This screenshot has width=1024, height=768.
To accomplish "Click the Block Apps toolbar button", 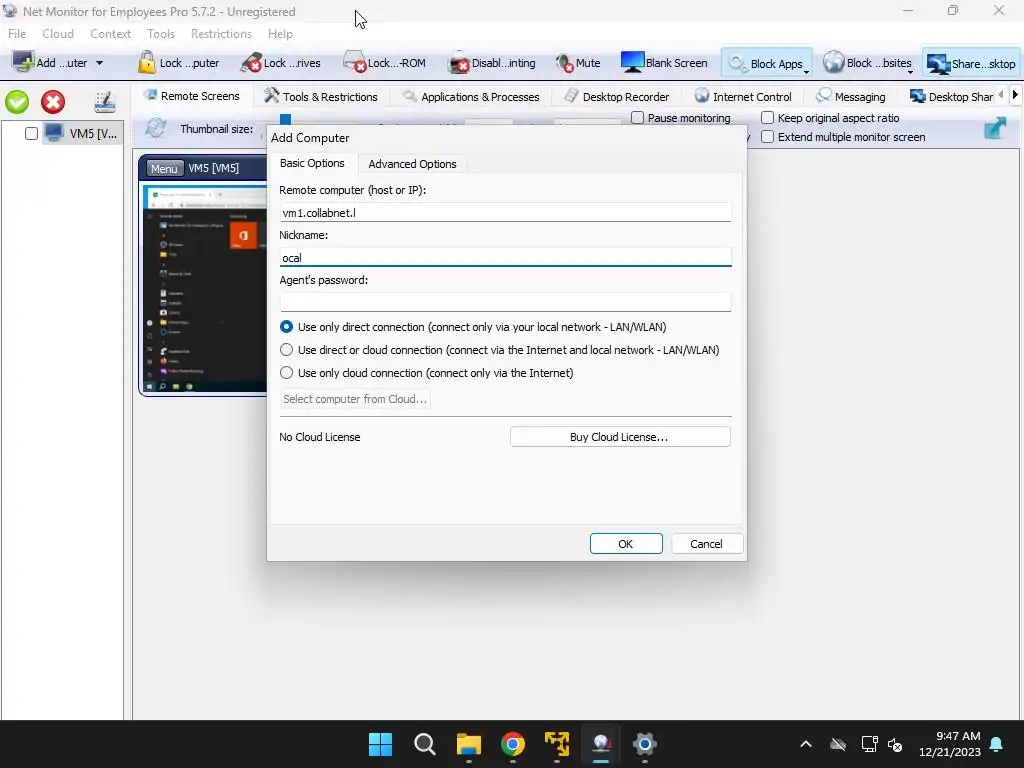I will point(765,63).
